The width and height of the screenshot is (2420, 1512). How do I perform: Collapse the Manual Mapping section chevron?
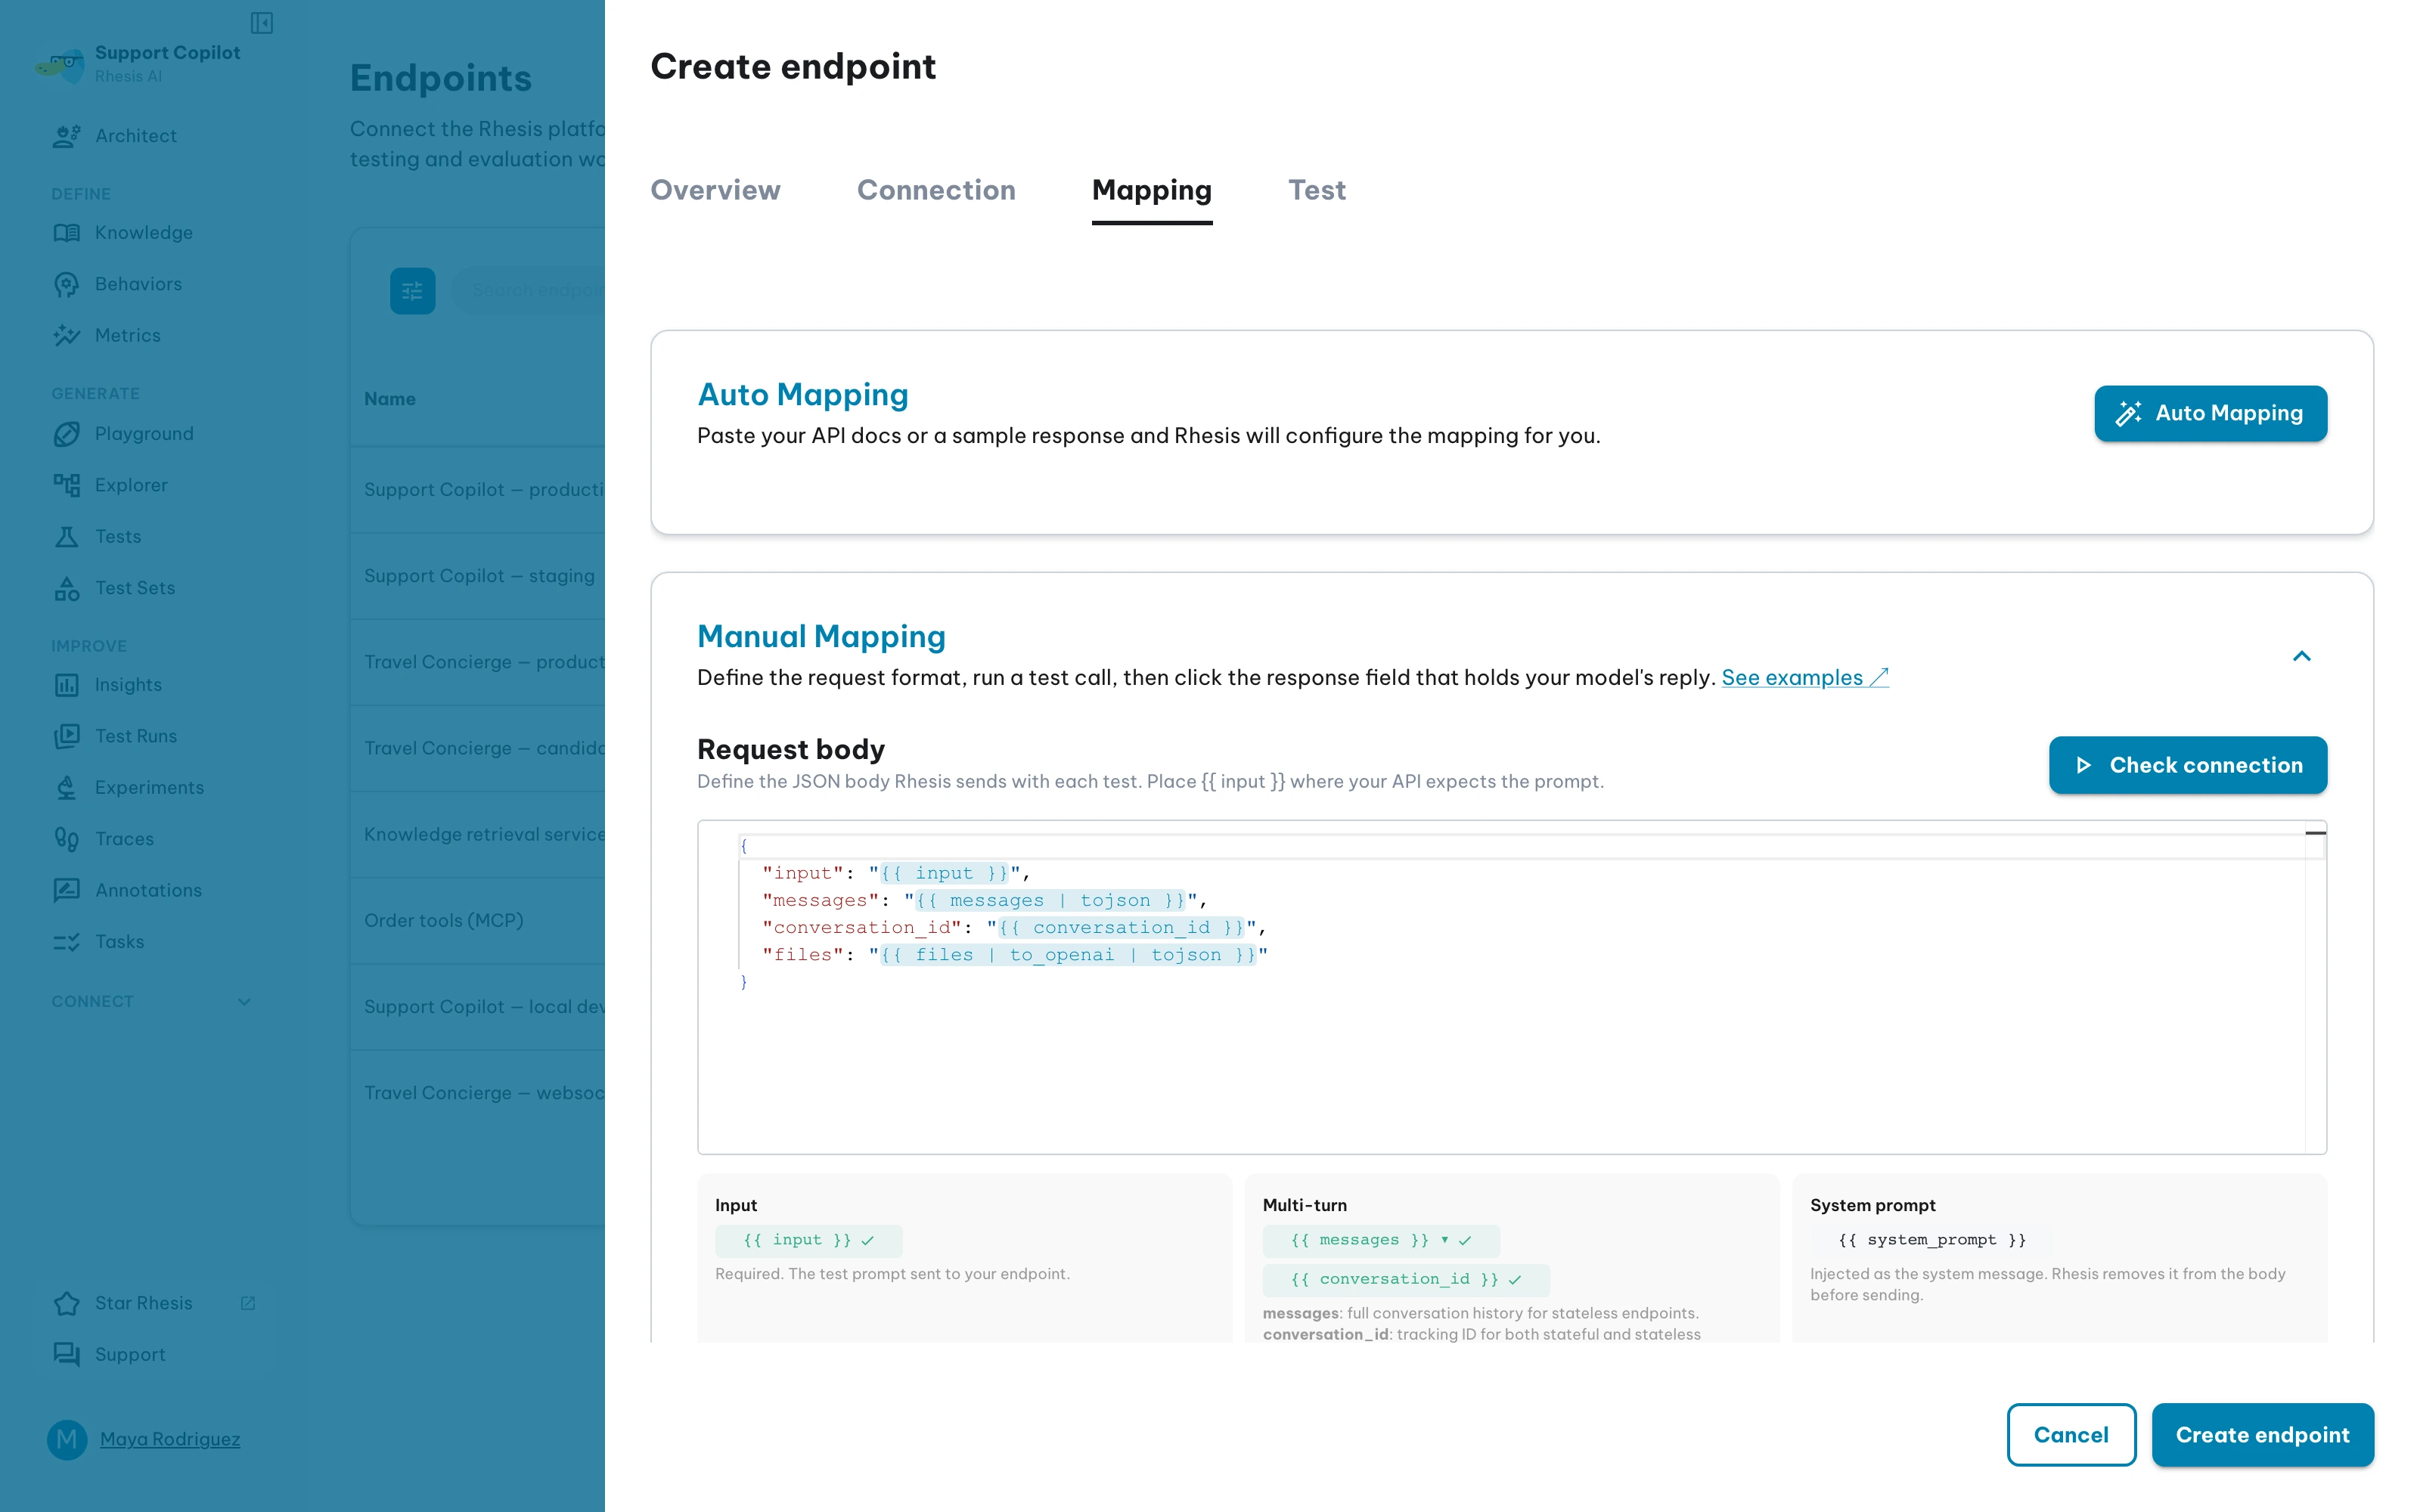tap(2301, 656)
